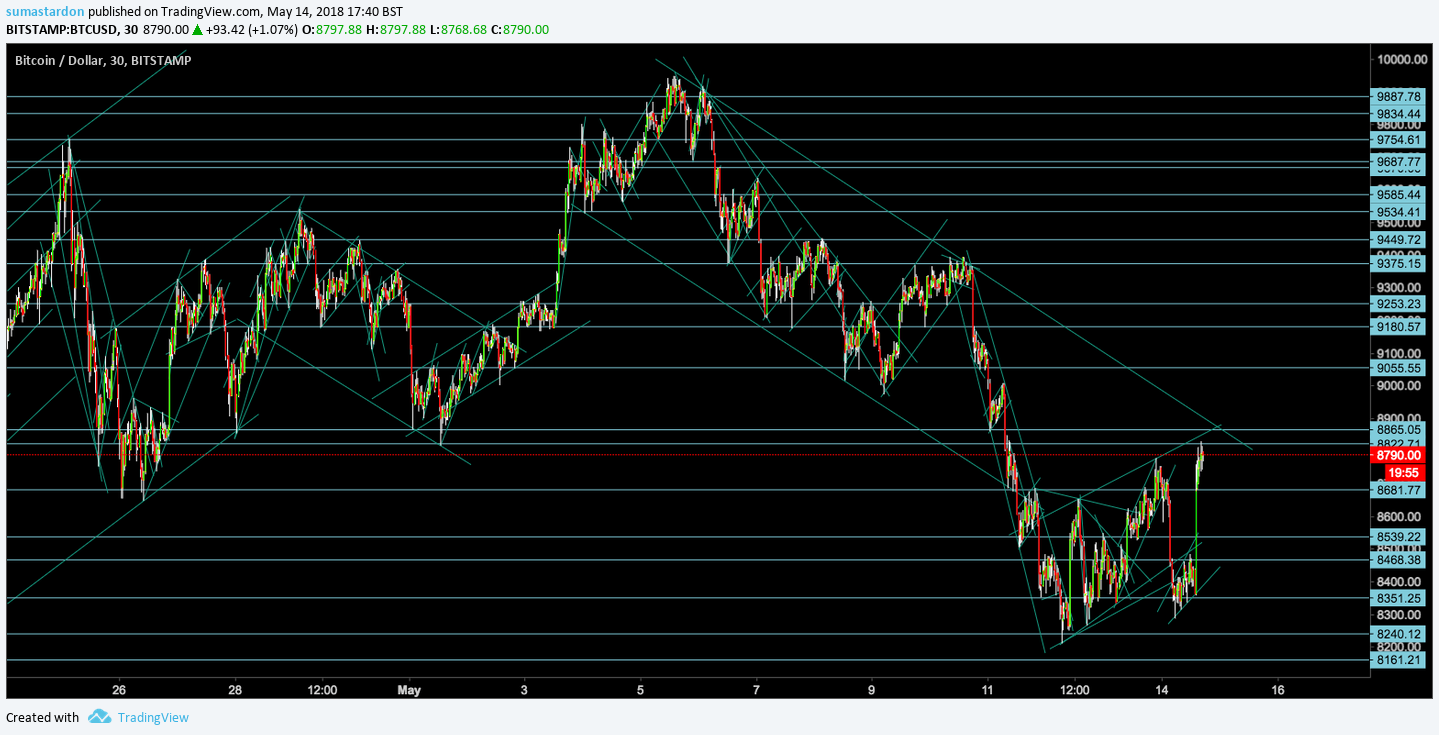
Task: Select the 9055.55 price label
Action: pyautogui.click(x=1398, y=368)
